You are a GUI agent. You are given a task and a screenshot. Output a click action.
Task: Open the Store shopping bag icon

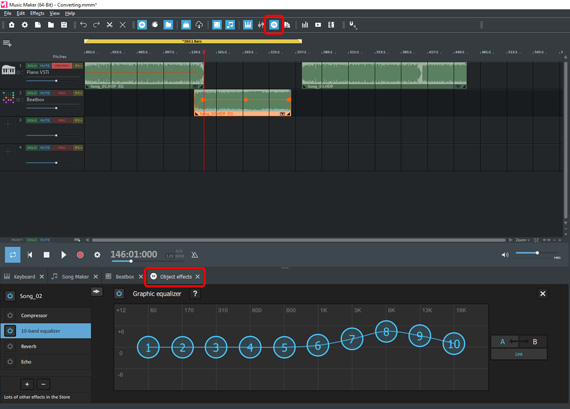click(186, 25)
